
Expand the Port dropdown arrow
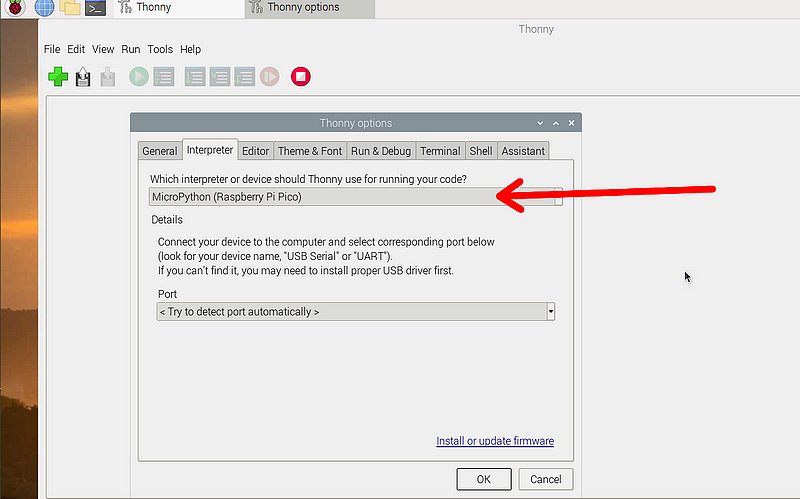[551, 312]
